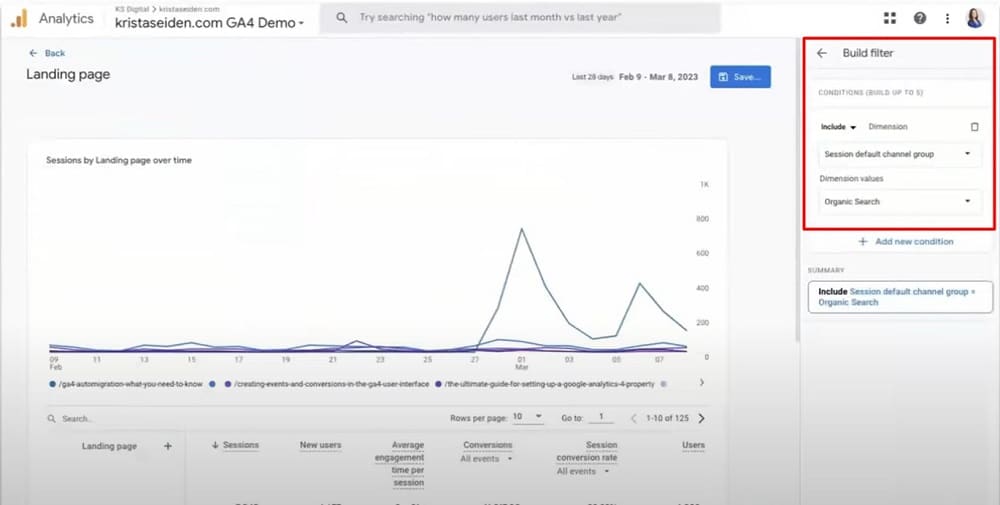Click the Google Analytics logo icon

[19, 18]
